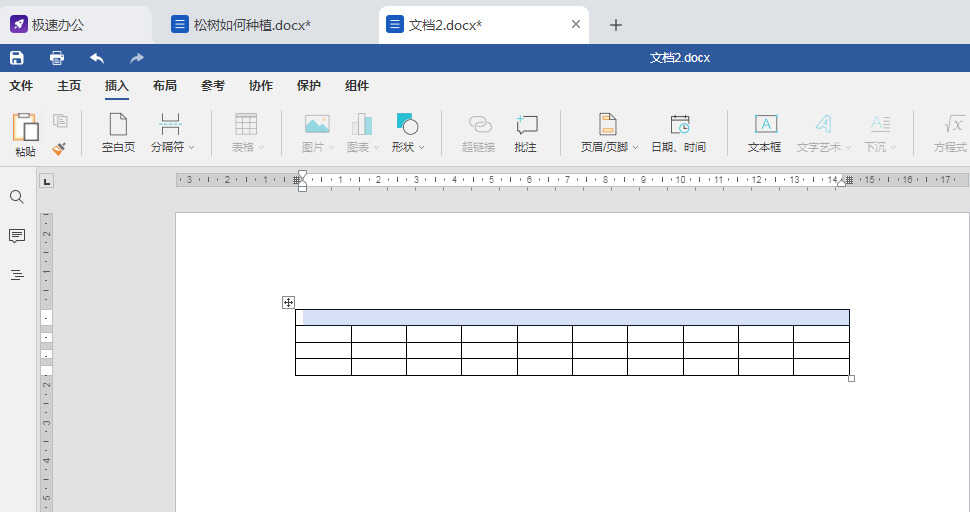Click the tab stop selector on ruler
Viewport: 970px width, 512px height.
point(47,181)
